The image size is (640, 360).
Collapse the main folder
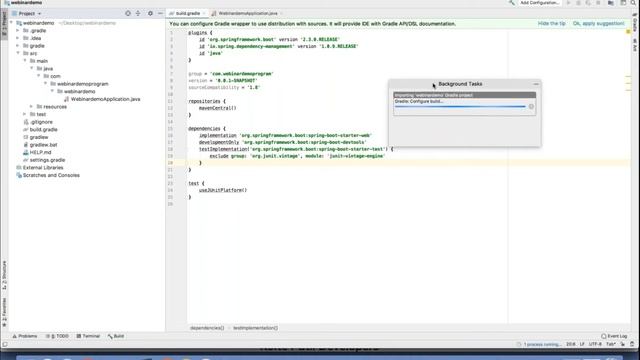point(25,61)
